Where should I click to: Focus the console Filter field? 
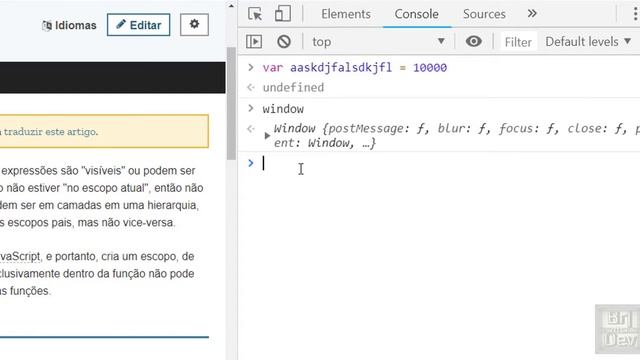pyautogui.click(x=518, y=42)
